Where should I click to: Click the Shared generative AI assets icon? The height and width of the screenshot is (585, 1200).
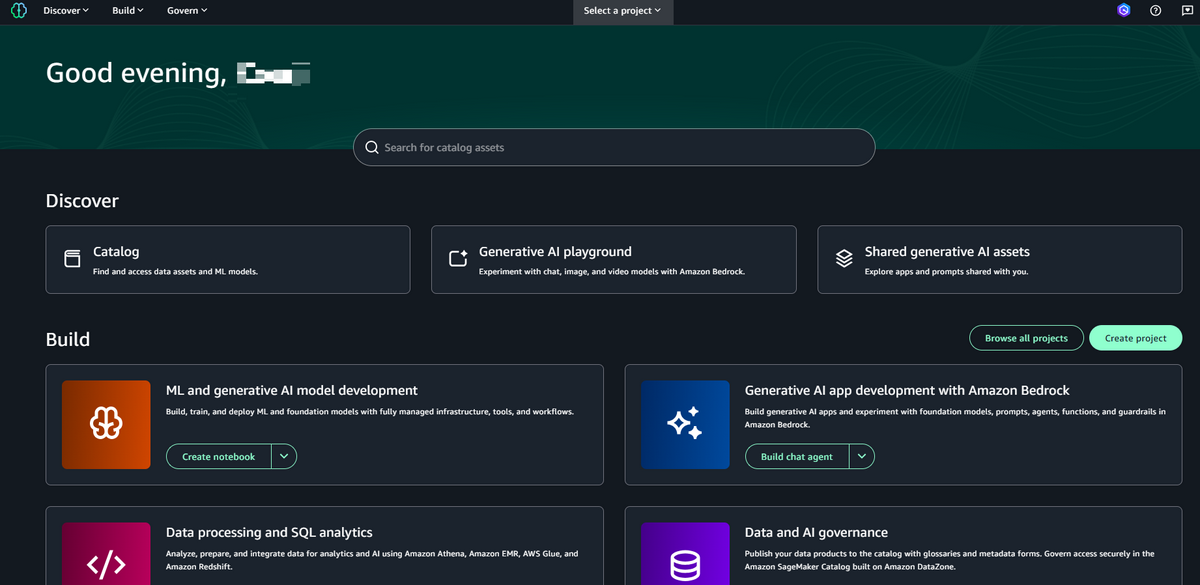(x=844, y=259)
